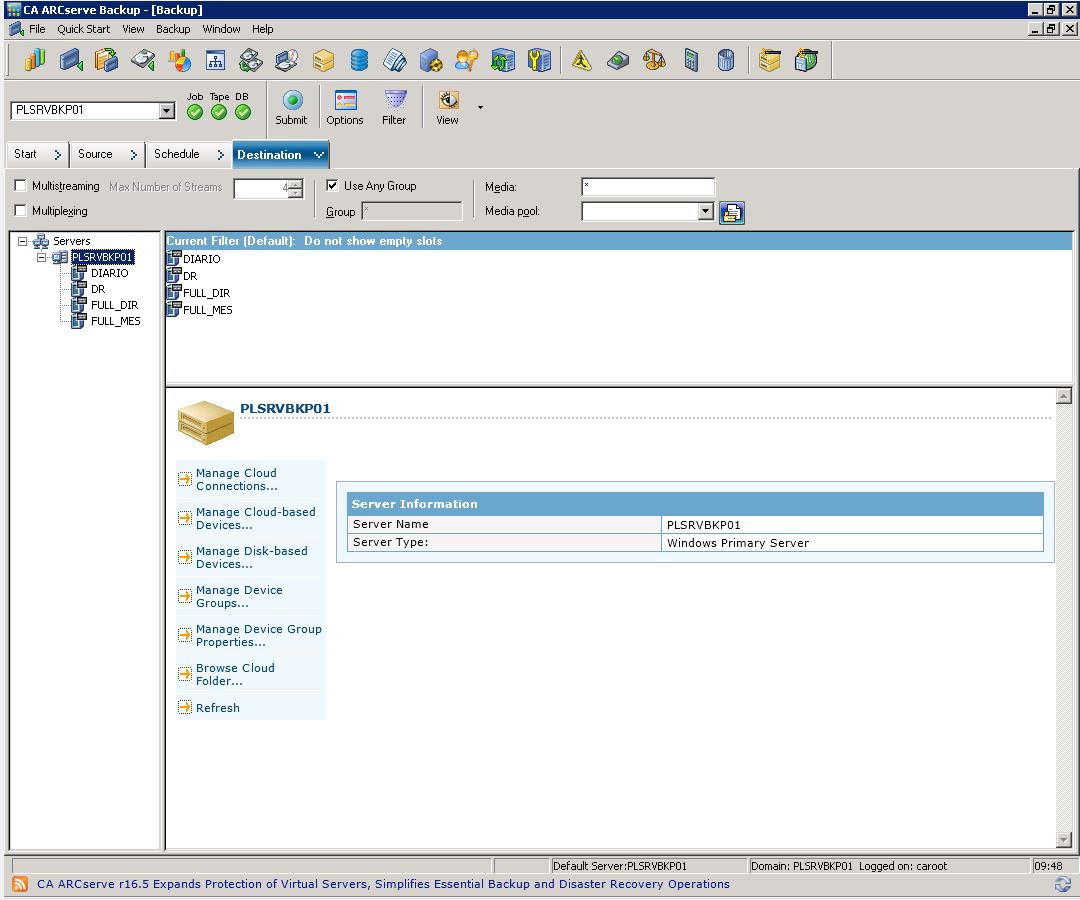
Task: Click the RSS feed icon in status bar
Action: [x=20, y=885]
